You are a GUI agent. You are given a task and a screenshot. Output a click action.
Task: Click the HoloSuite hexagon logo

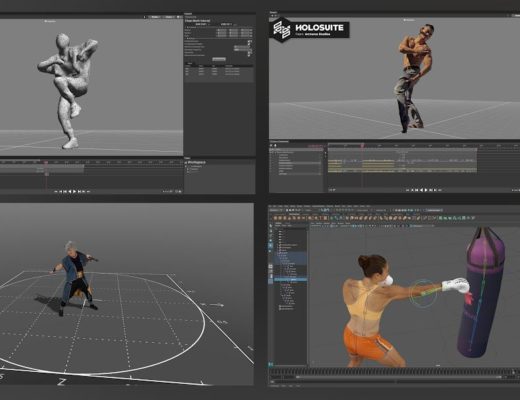(x=282, y=29)
